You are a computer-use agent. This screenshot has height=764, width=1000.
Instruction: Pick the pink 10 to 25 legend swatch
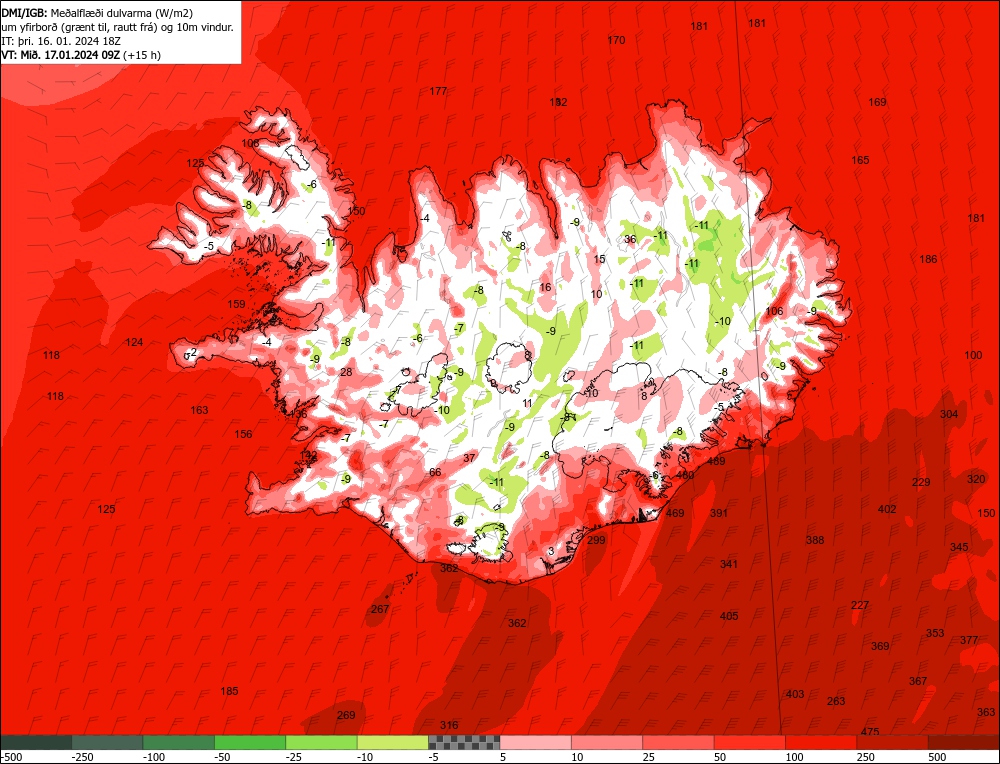(x=607, y=742)
